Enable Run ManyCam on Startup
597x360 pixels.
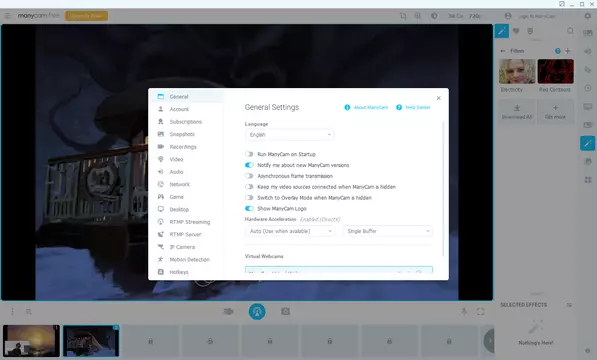coord(249,154)
